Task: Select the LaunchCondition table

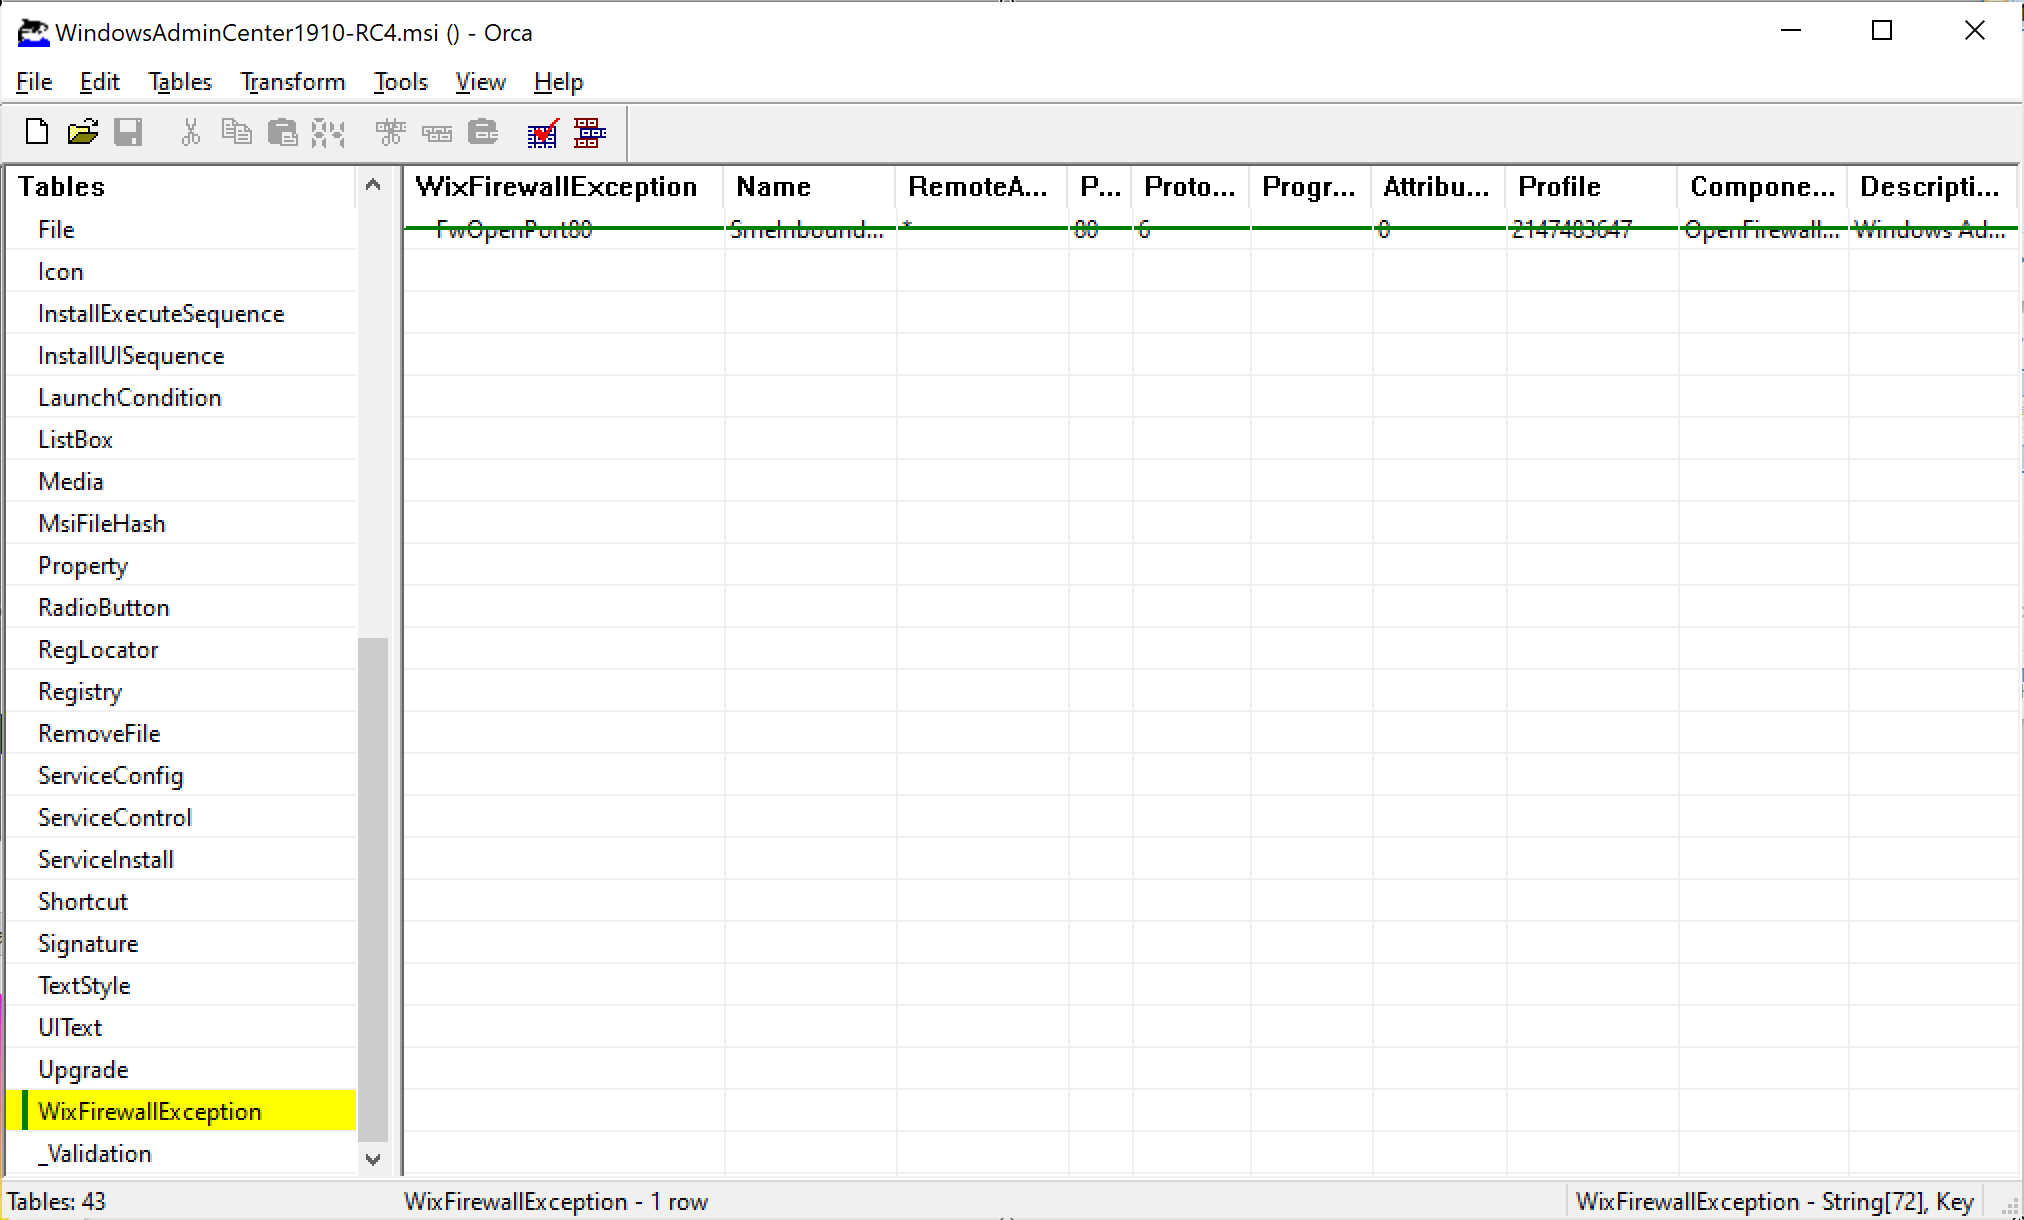Action: [x=182, y=397]
